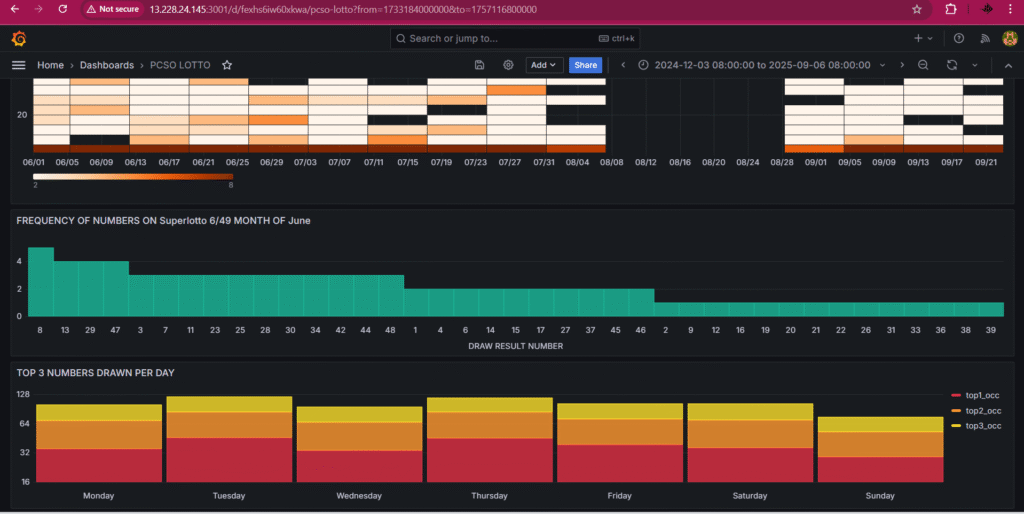Image resolution: width=1024 pixels, height=514 pixels.
Task: Go to Home breadcrumb
Action: 50,65
